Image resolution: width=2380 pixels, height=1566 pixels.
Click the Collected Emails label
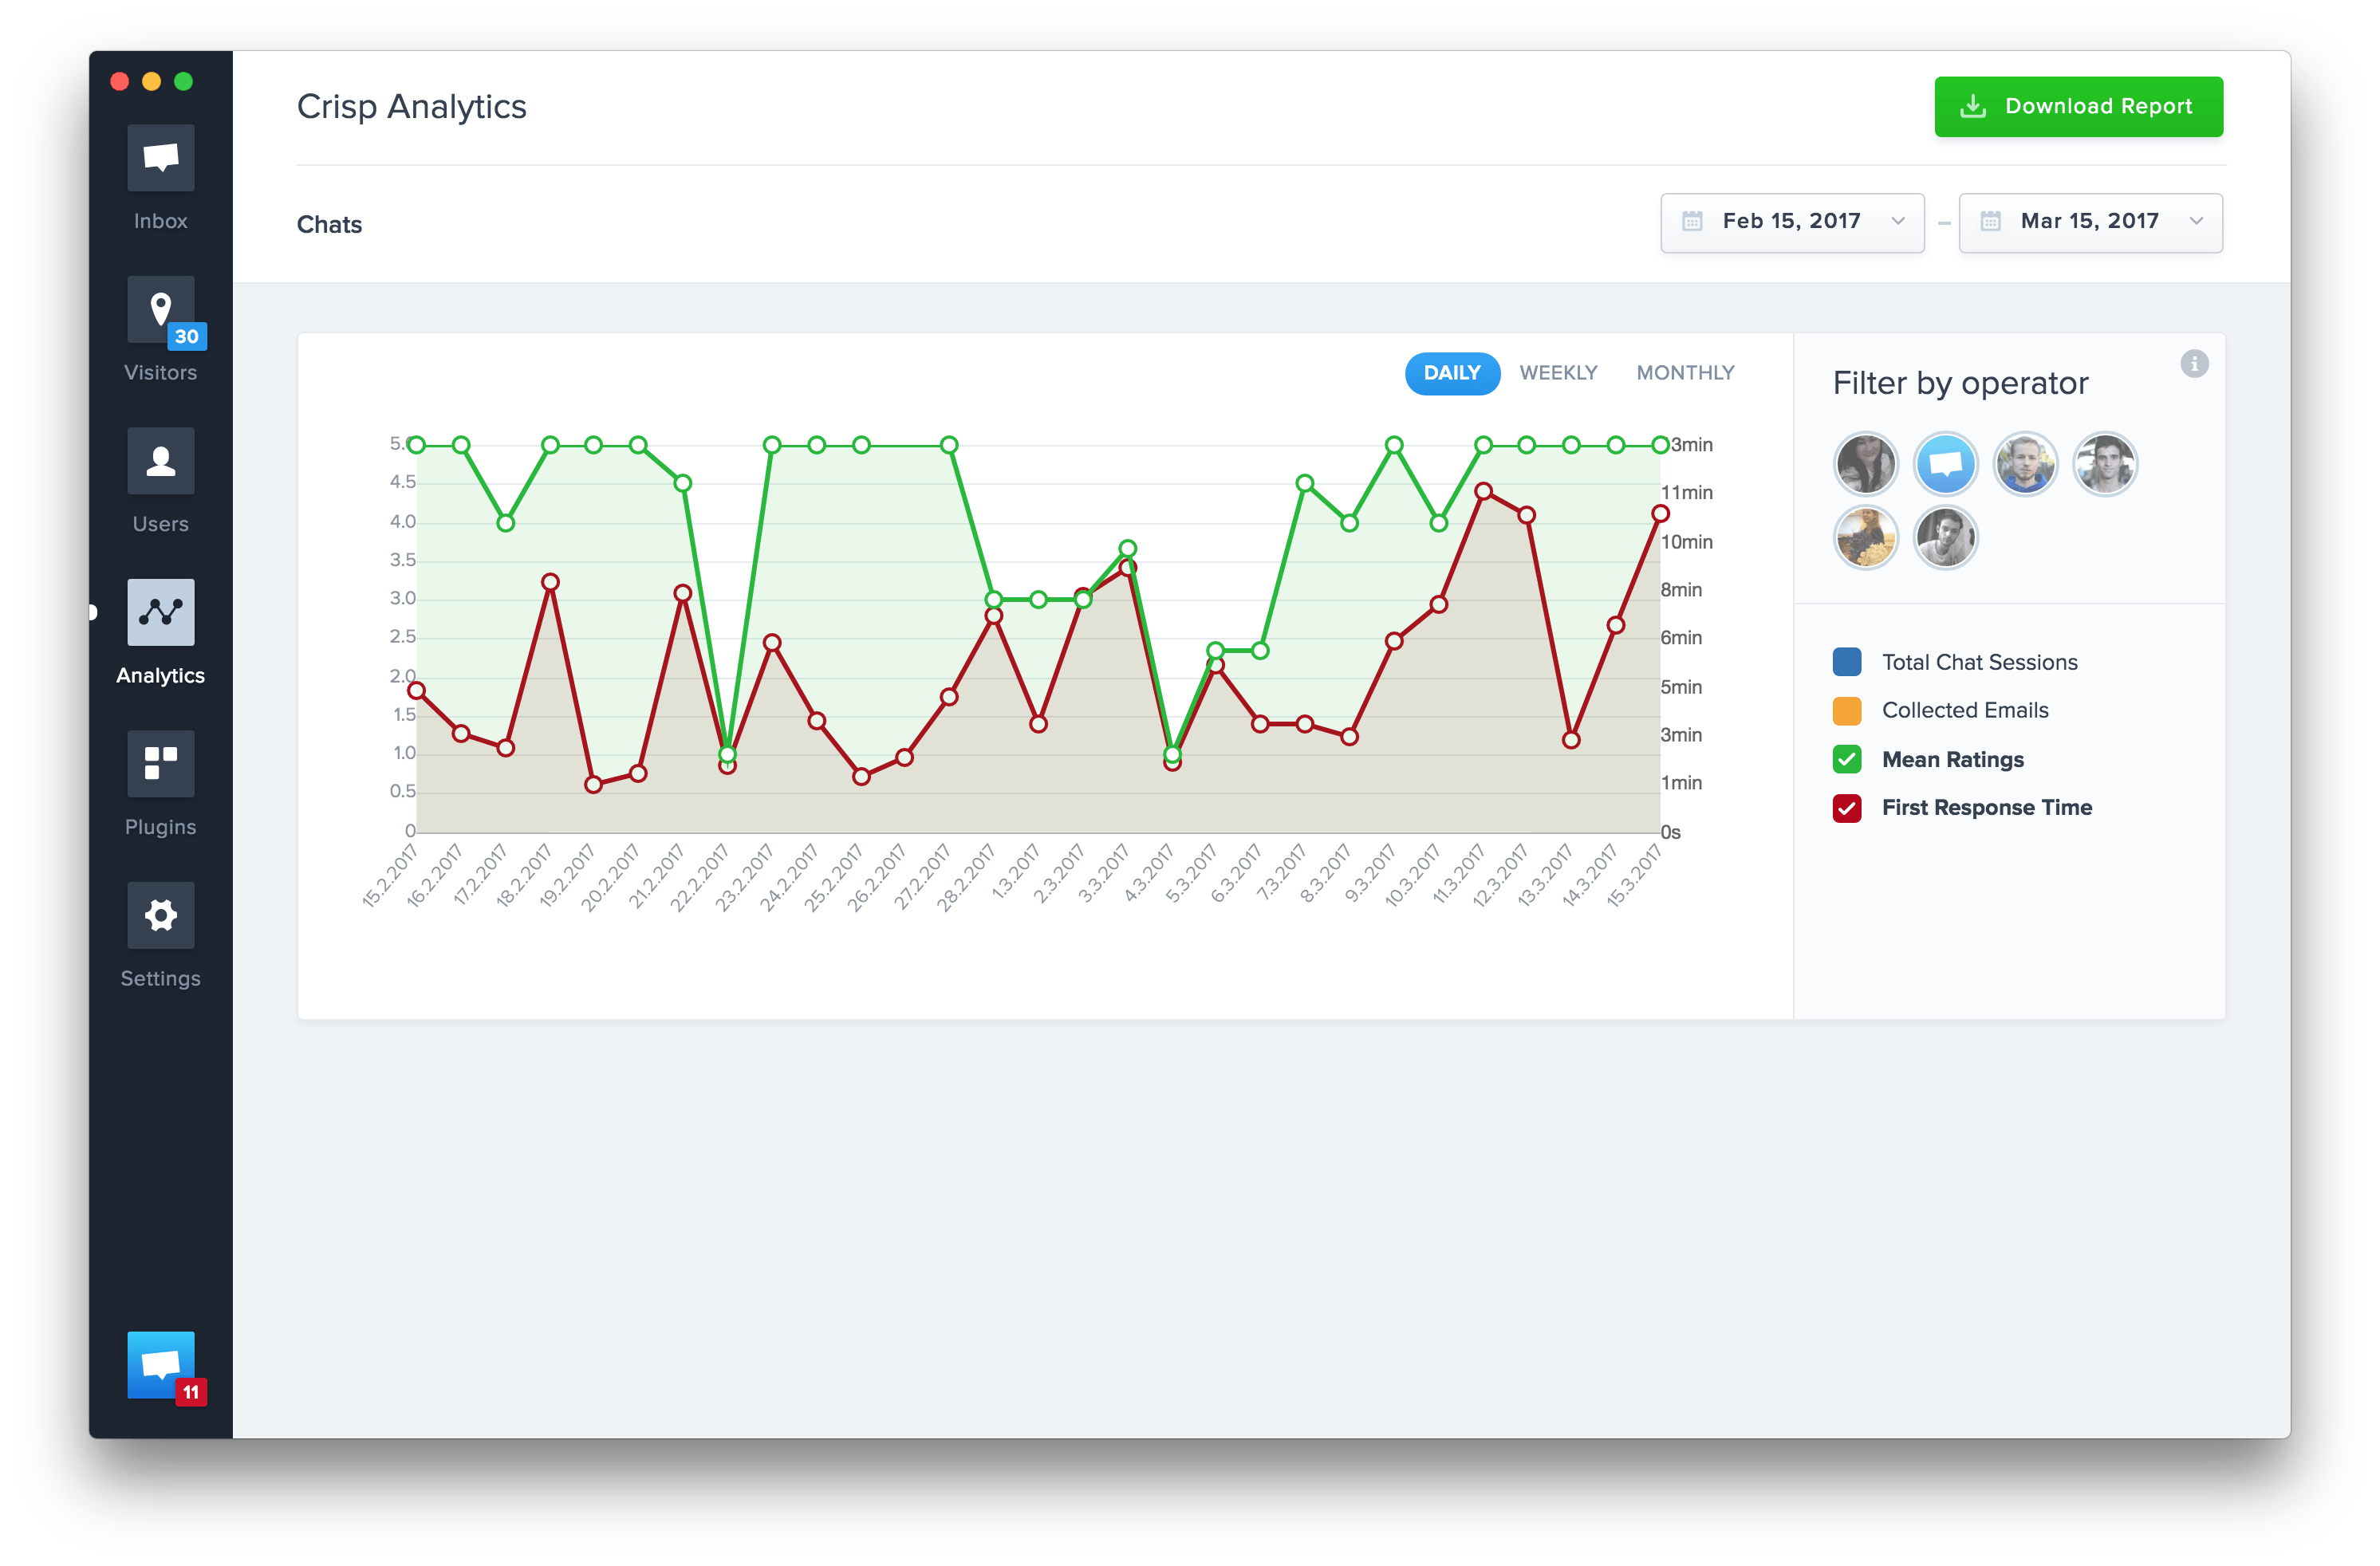tap(1965, 711)
